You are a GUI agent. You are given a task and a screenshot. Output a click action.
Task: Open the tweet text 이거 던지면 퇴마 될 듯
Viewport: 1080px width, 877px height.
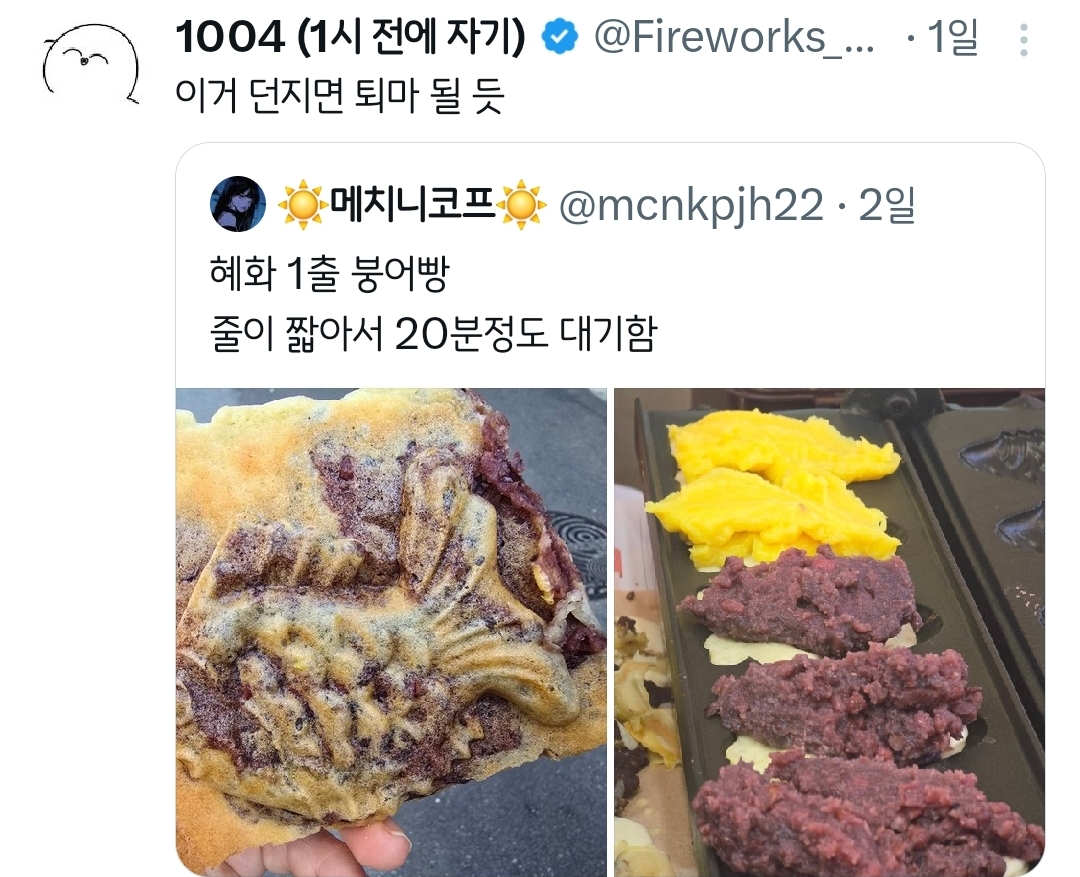[340, 95]
